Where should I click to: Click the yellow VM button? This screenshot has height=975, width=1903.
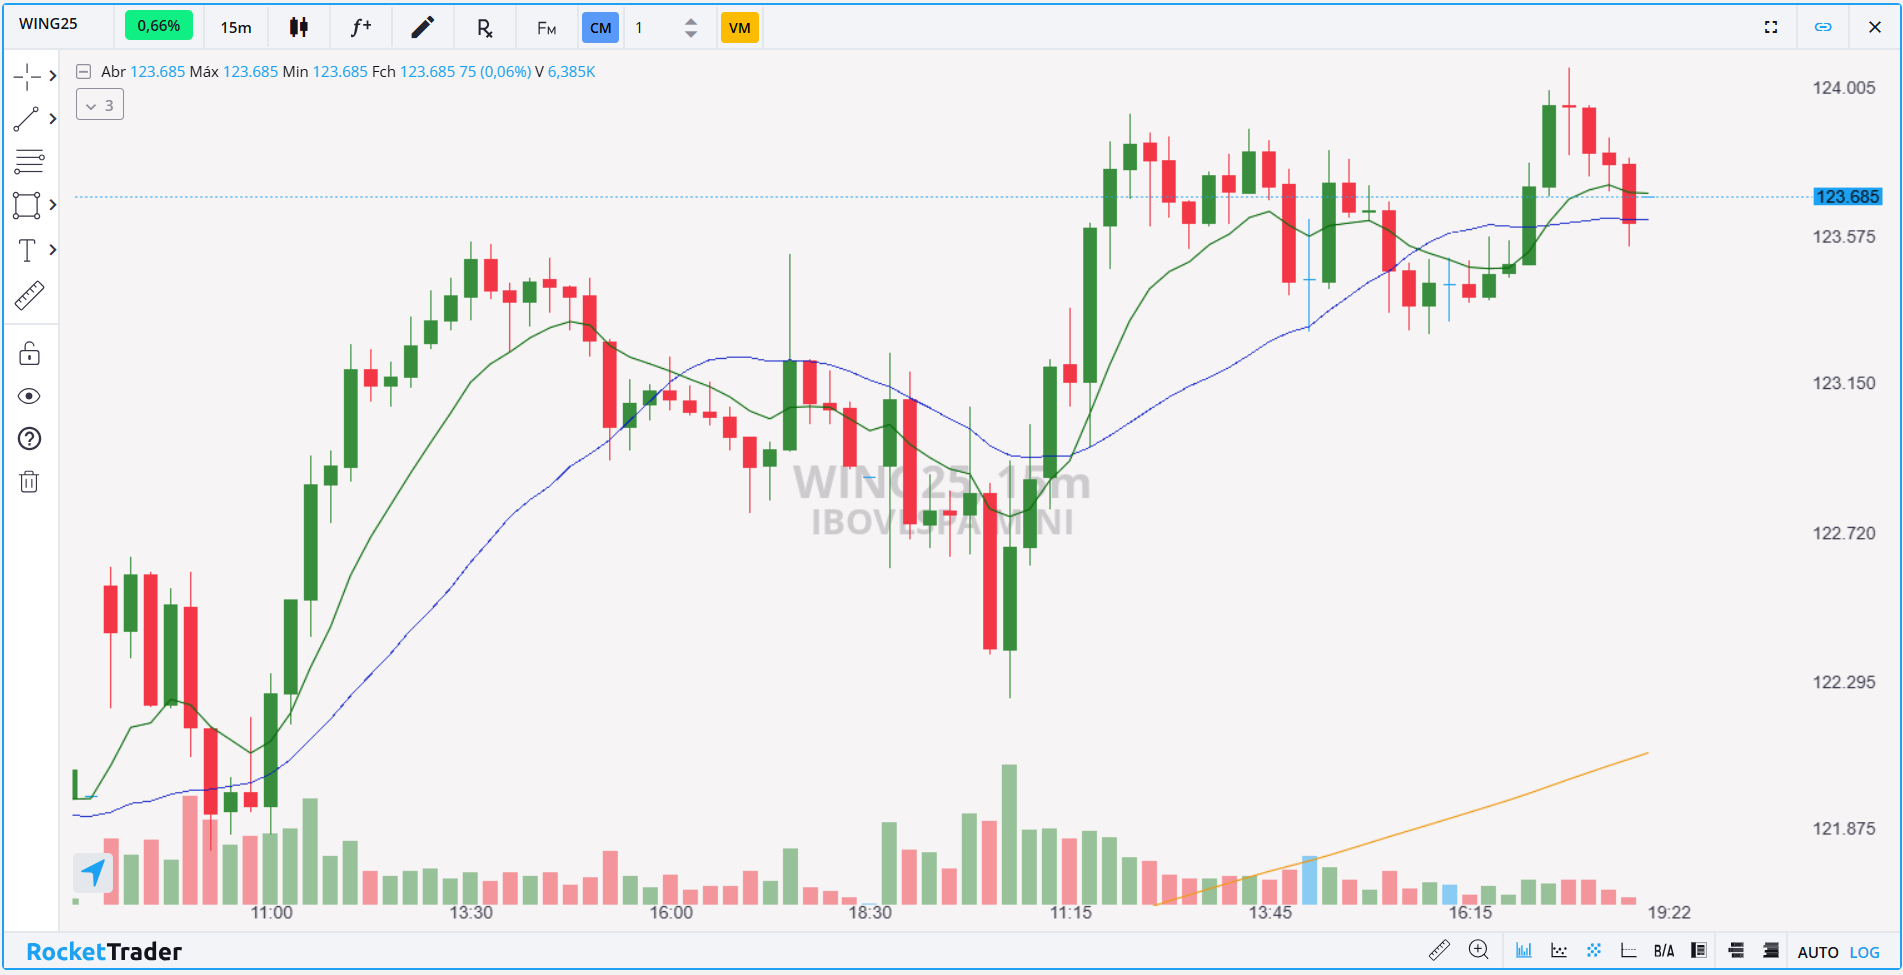pyautogui.click(x=739, y=28)
